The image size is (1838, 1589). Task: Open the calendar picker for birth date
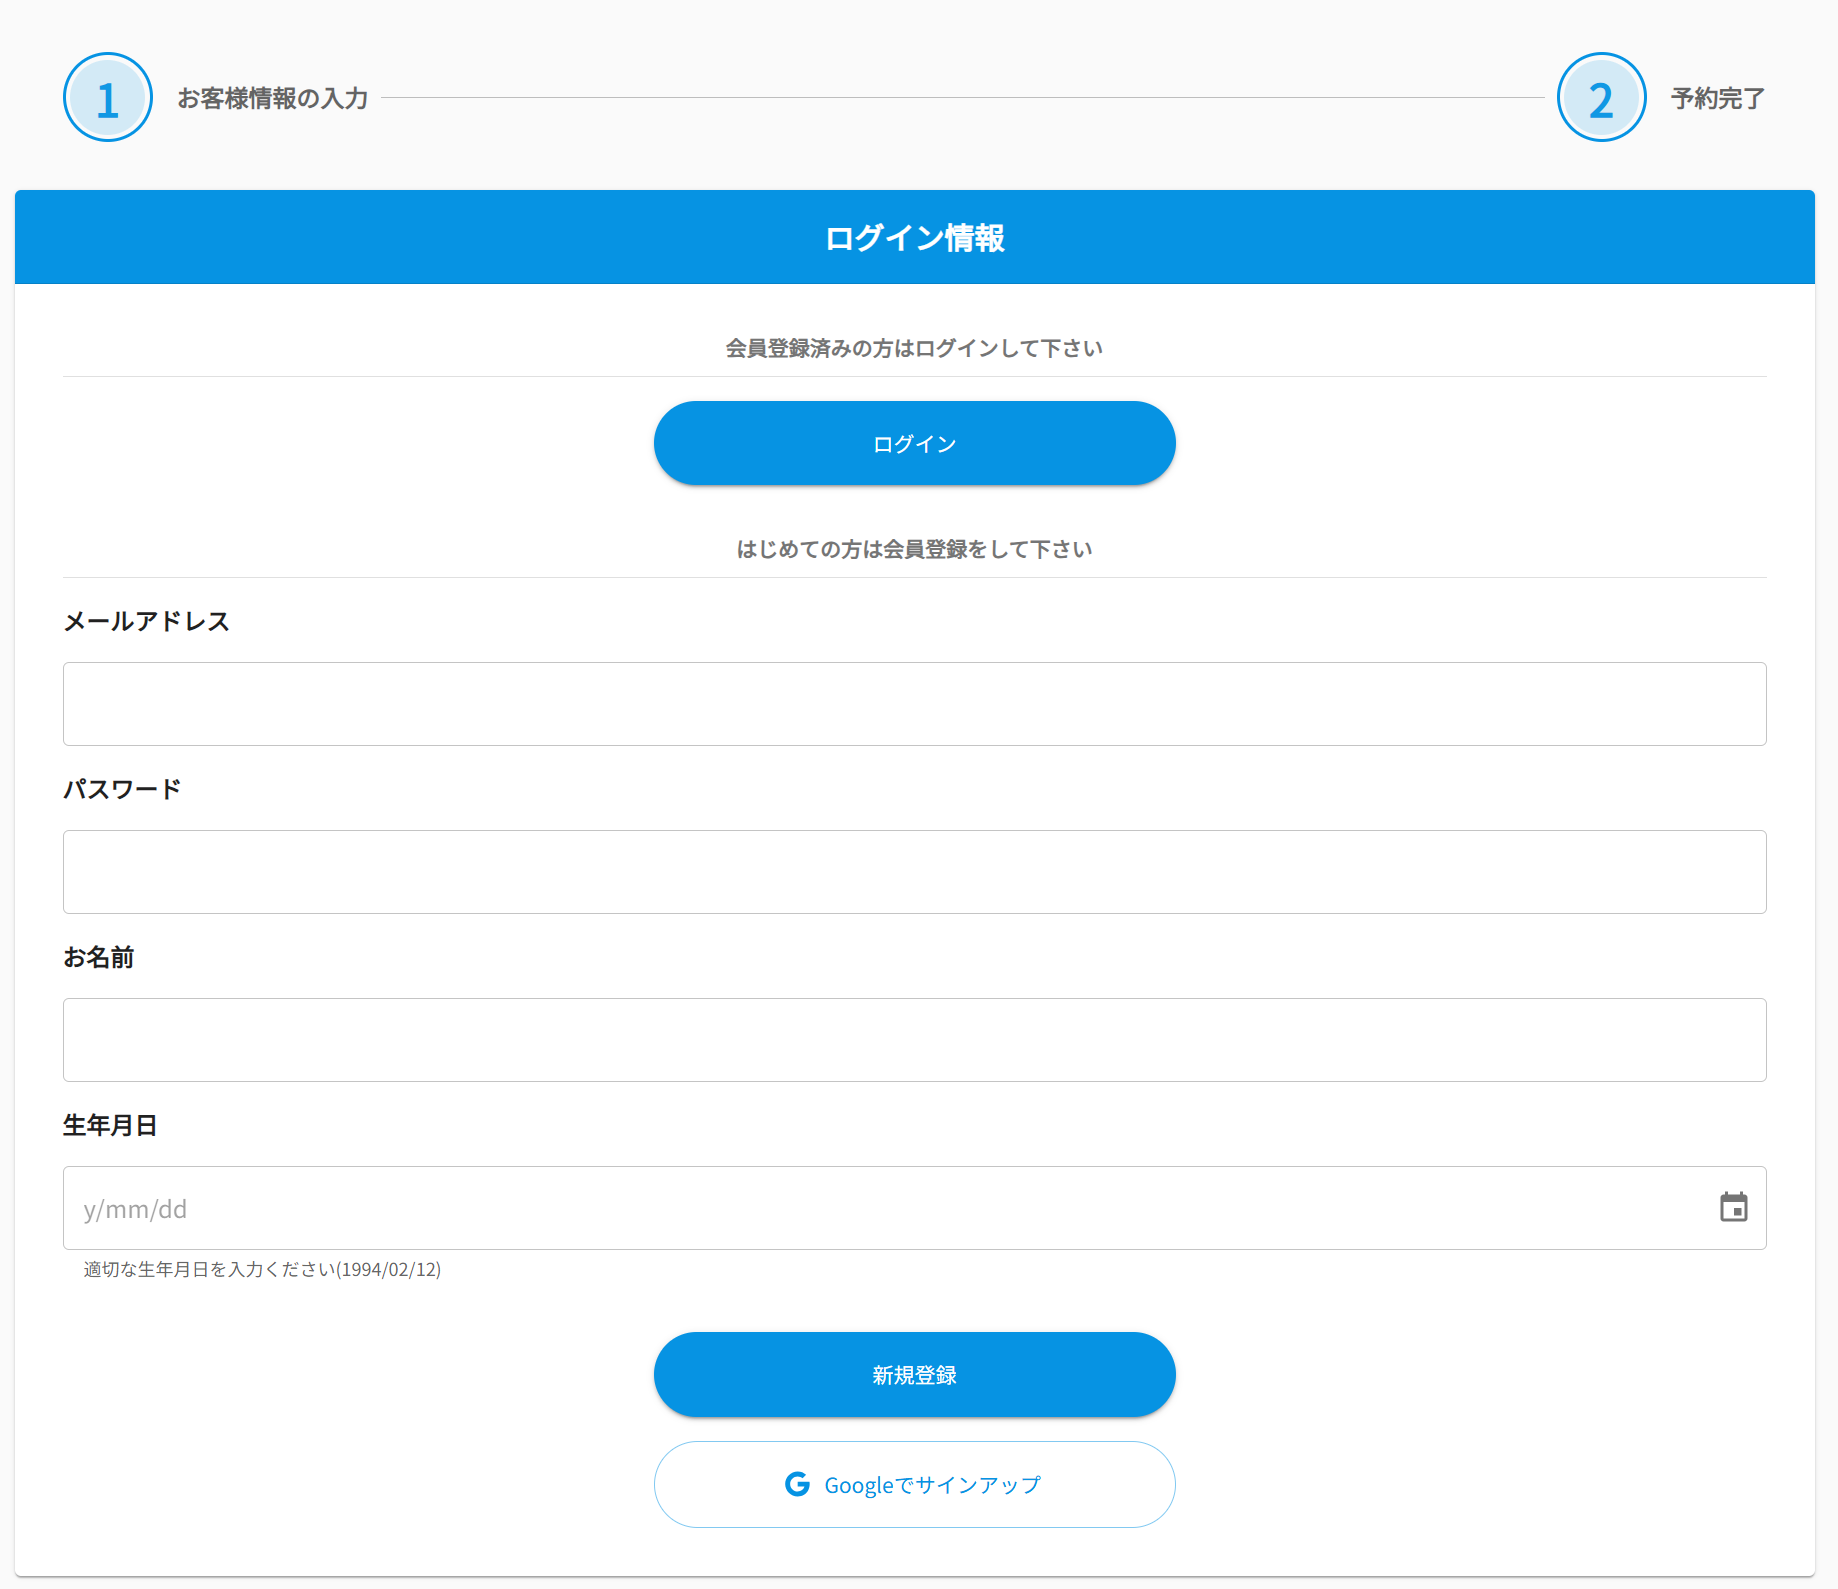point(1733,1207)
